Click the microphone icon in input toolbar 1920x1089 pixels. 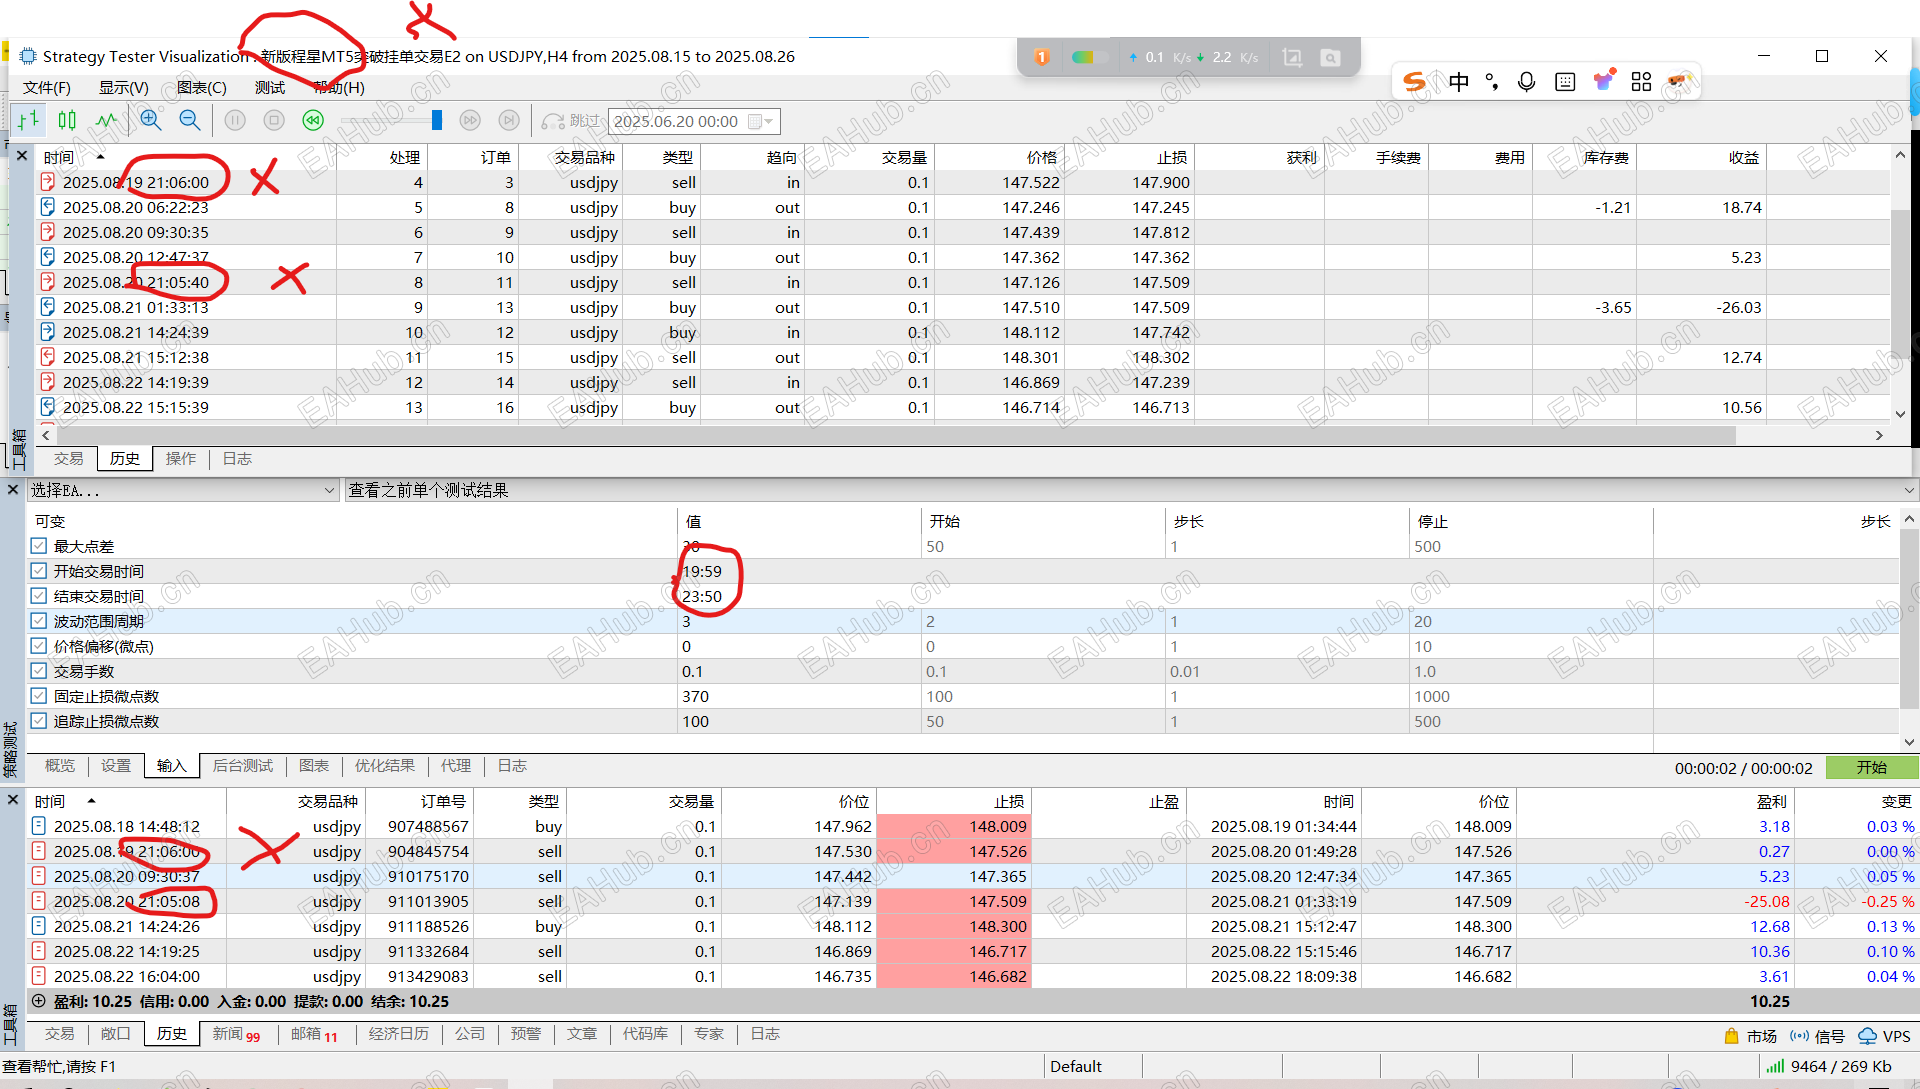(x=1526, y=82)
